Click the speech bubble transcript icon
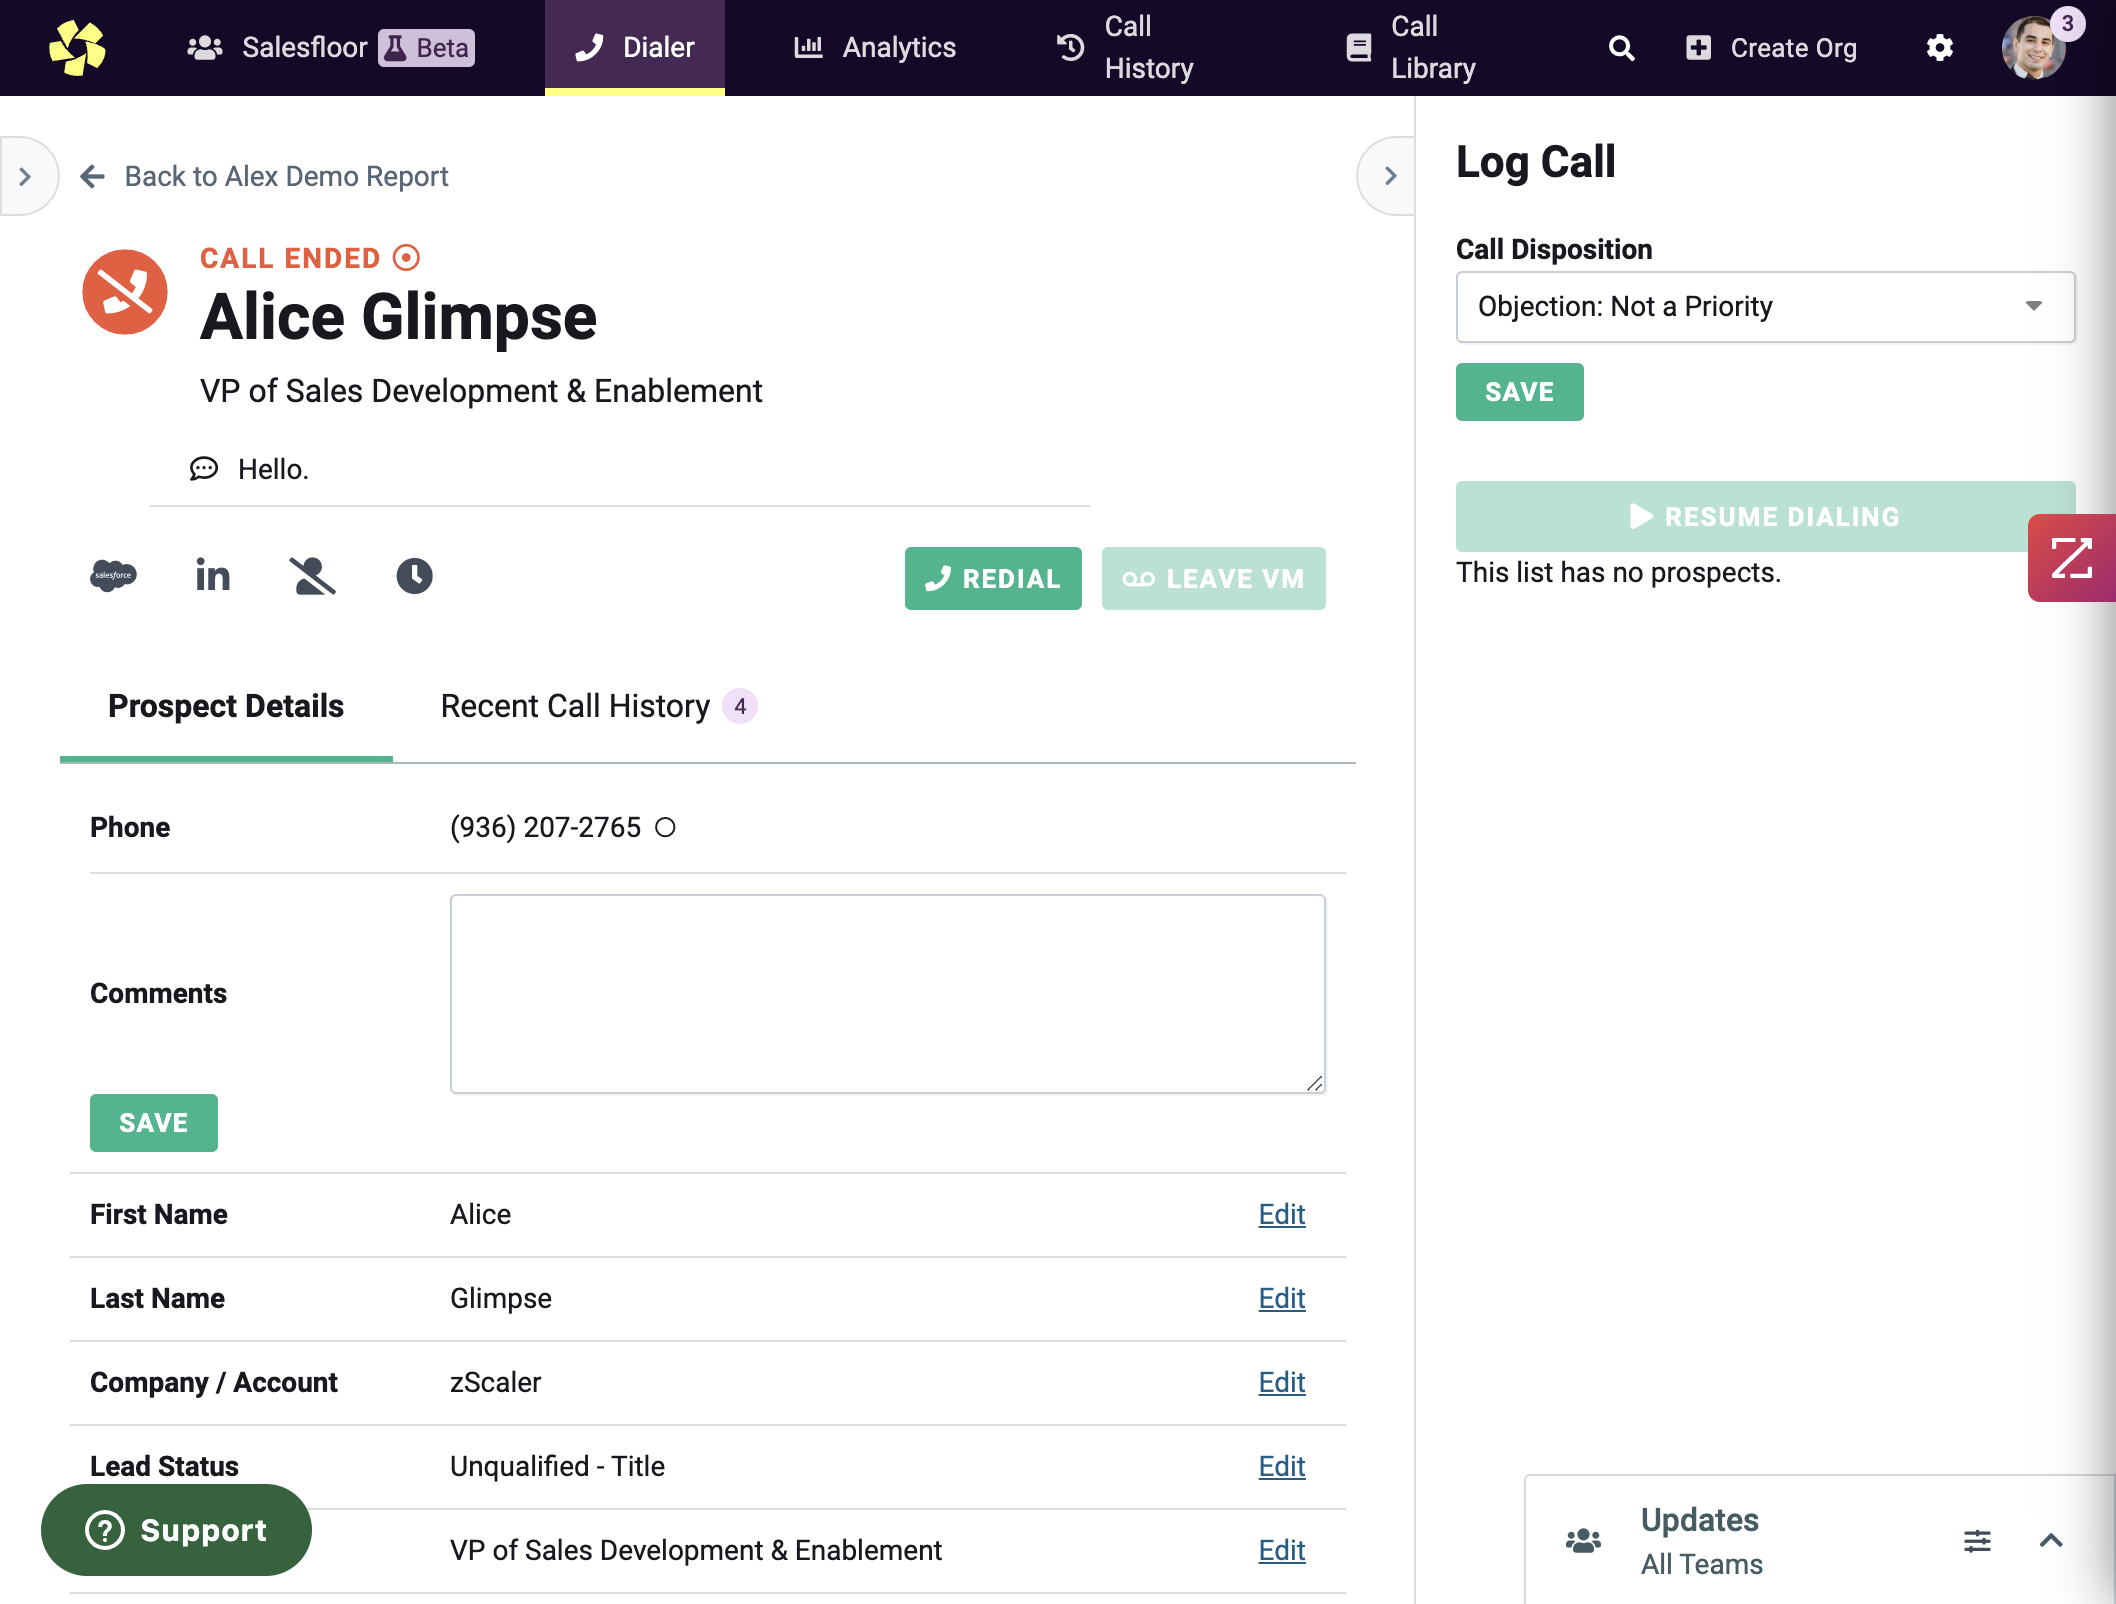This screenshot has width=2116, height=1604. point(204,469)
